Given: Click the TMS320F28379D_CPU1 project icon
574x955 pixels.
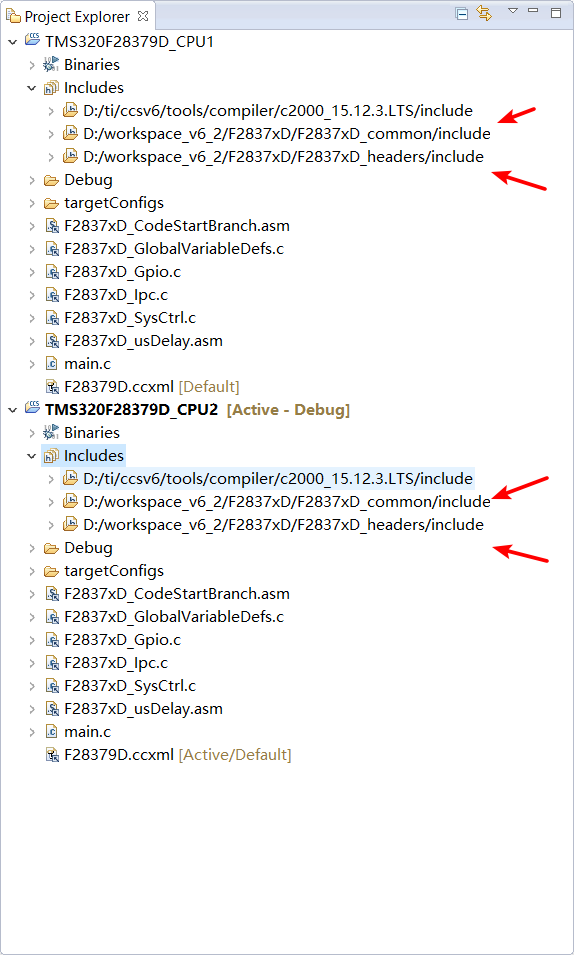Looking at the screenshot, I should tap(32, 41).
